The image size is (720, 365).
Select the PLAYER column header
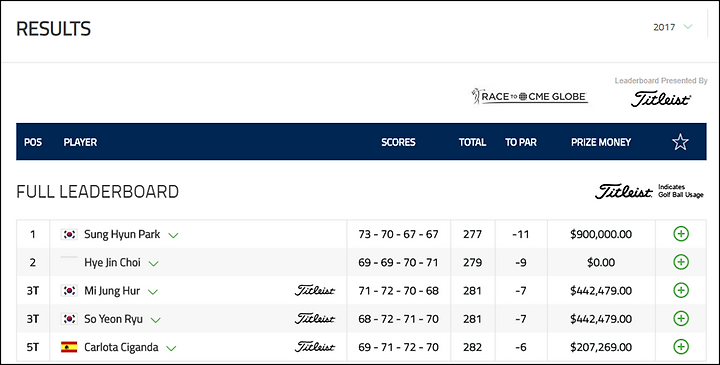[x=80, y=142]
